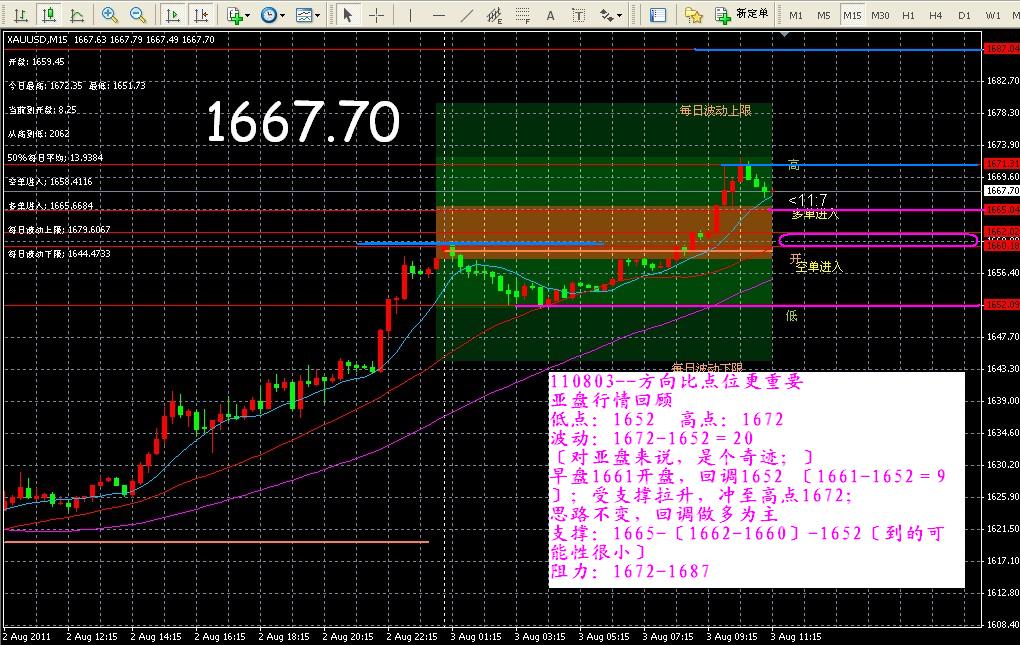Select candlestick chart mode
This screenshot has width=1020, height=645.
(x=48, y=15)
